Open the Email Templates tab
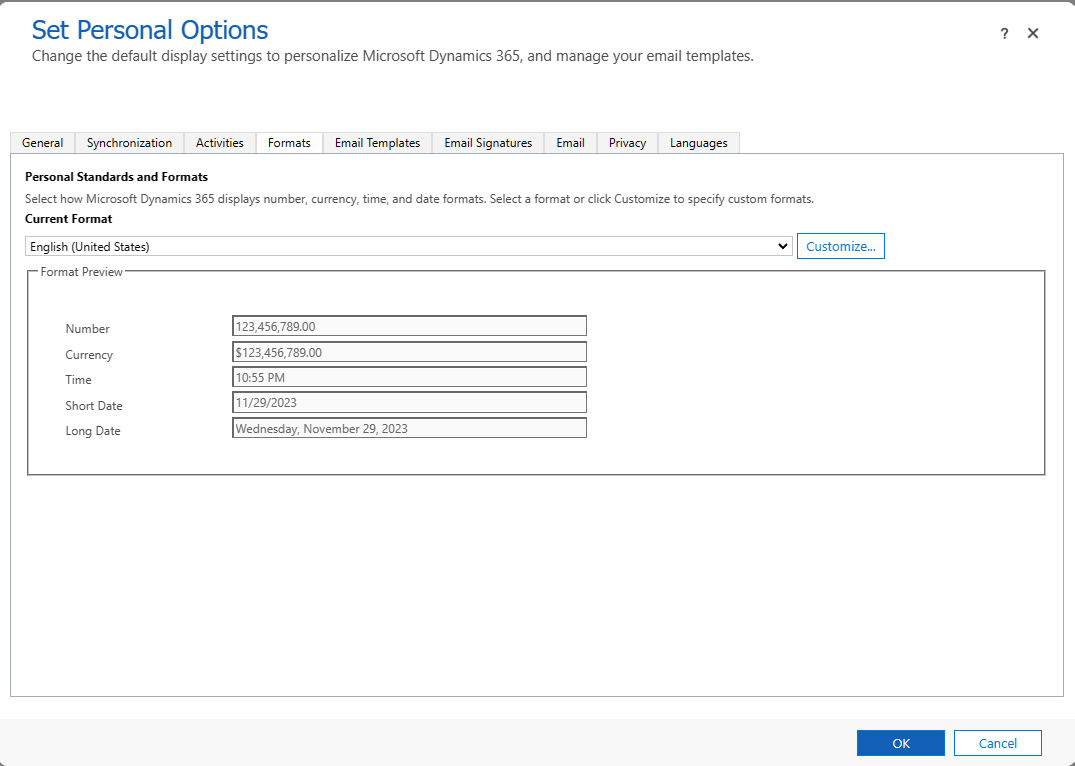Image resolution: width=1075 pixels, height=766 pixels. (x=377, y=142)
